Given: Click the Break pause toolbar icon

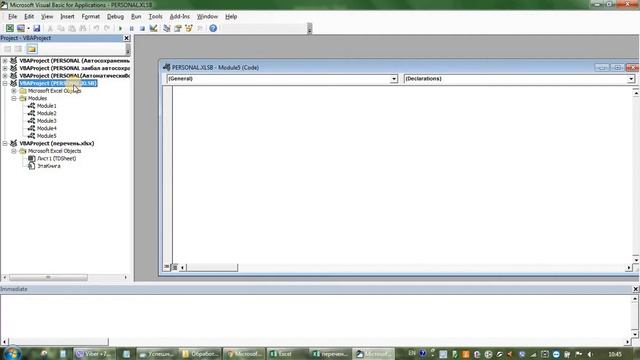Looking at the screenshot, I should [x=131, y=28].
